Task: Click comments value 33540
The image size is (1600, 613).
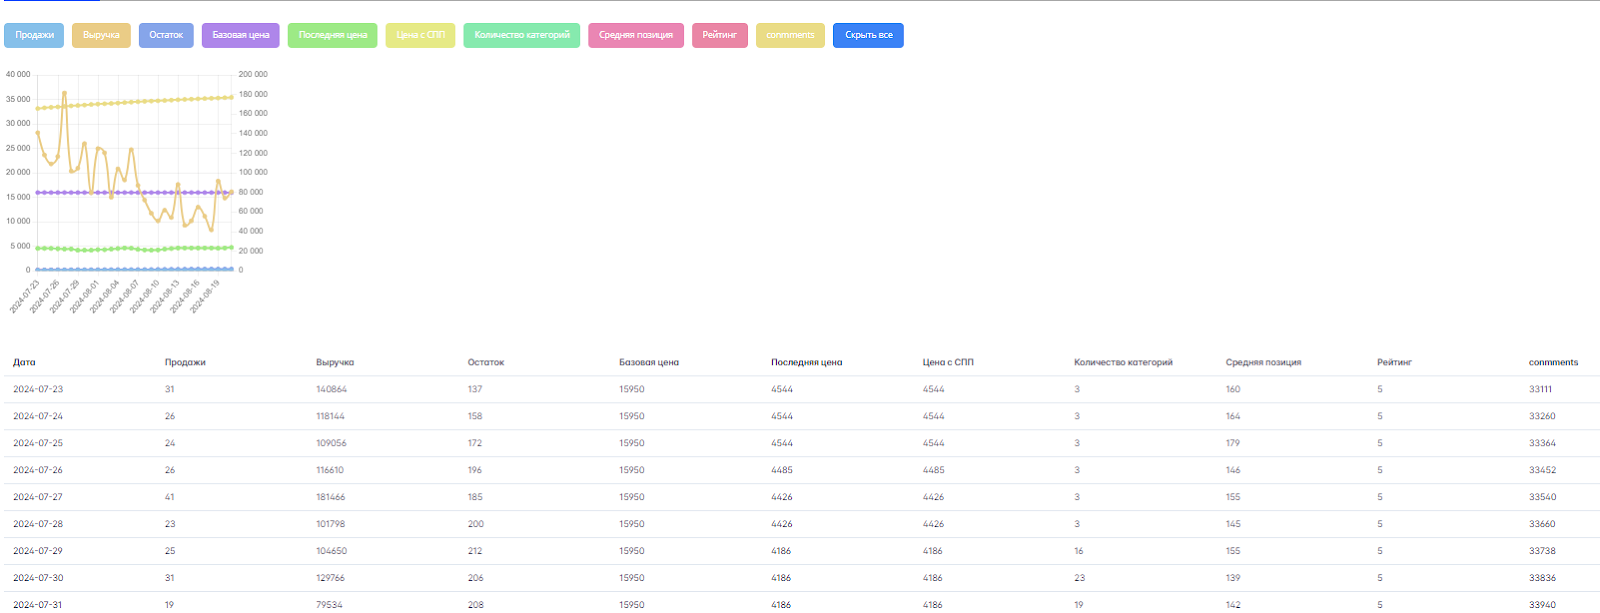Action: 1543,497
